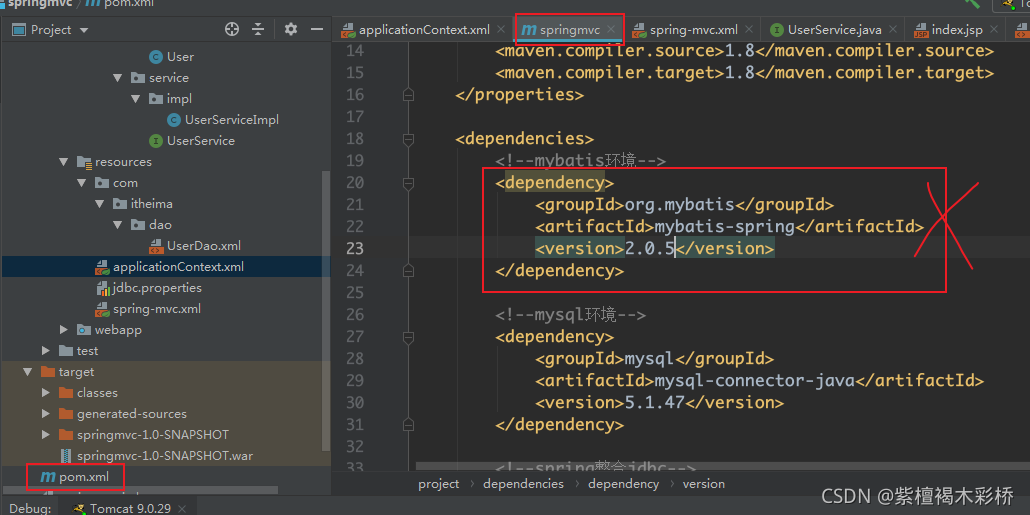Click the dependencies breadcrumb
1030x515 pixels.
tap(524, 483)
